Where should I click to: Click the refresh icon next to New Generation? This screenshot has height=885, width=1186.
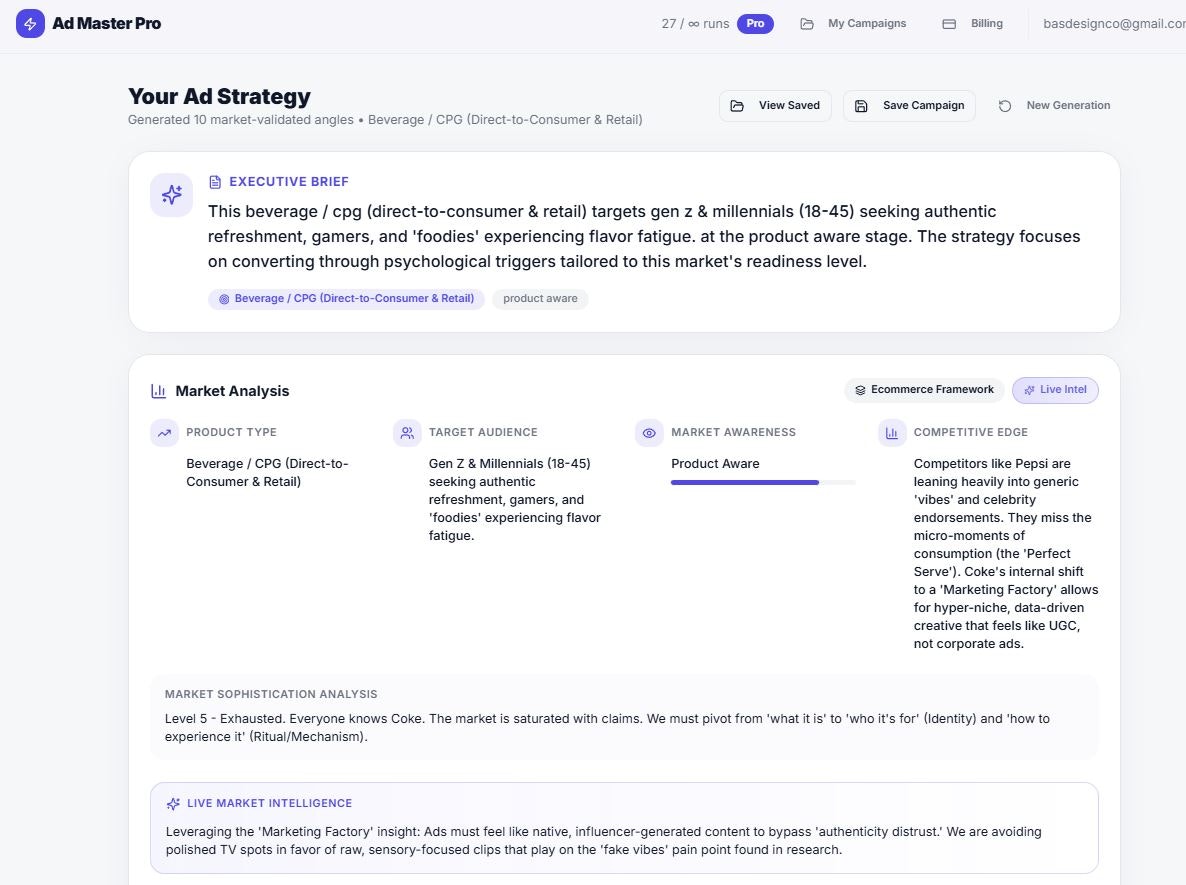(1004, 104)
